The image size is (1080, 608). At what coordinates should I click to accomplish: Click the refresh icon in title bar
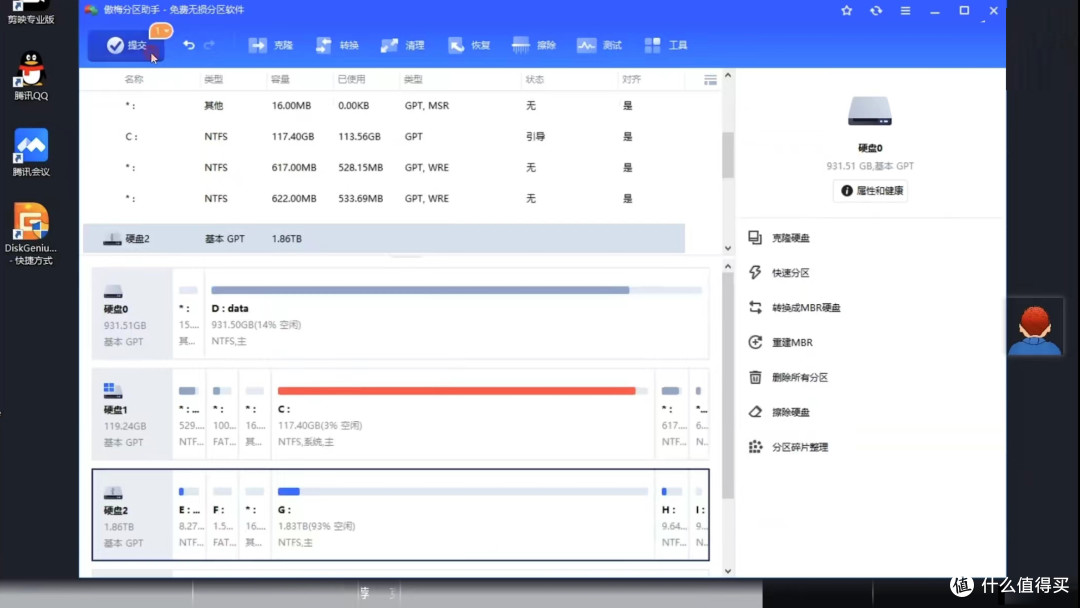(x=876, y=10)
